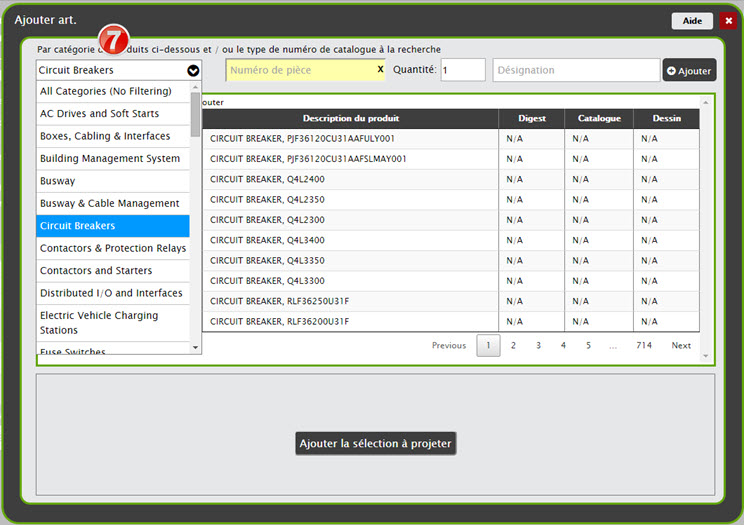Select row CIRCUIT BREAKER, Q4L3350
744x525 pixels.
tap(451, 261)
